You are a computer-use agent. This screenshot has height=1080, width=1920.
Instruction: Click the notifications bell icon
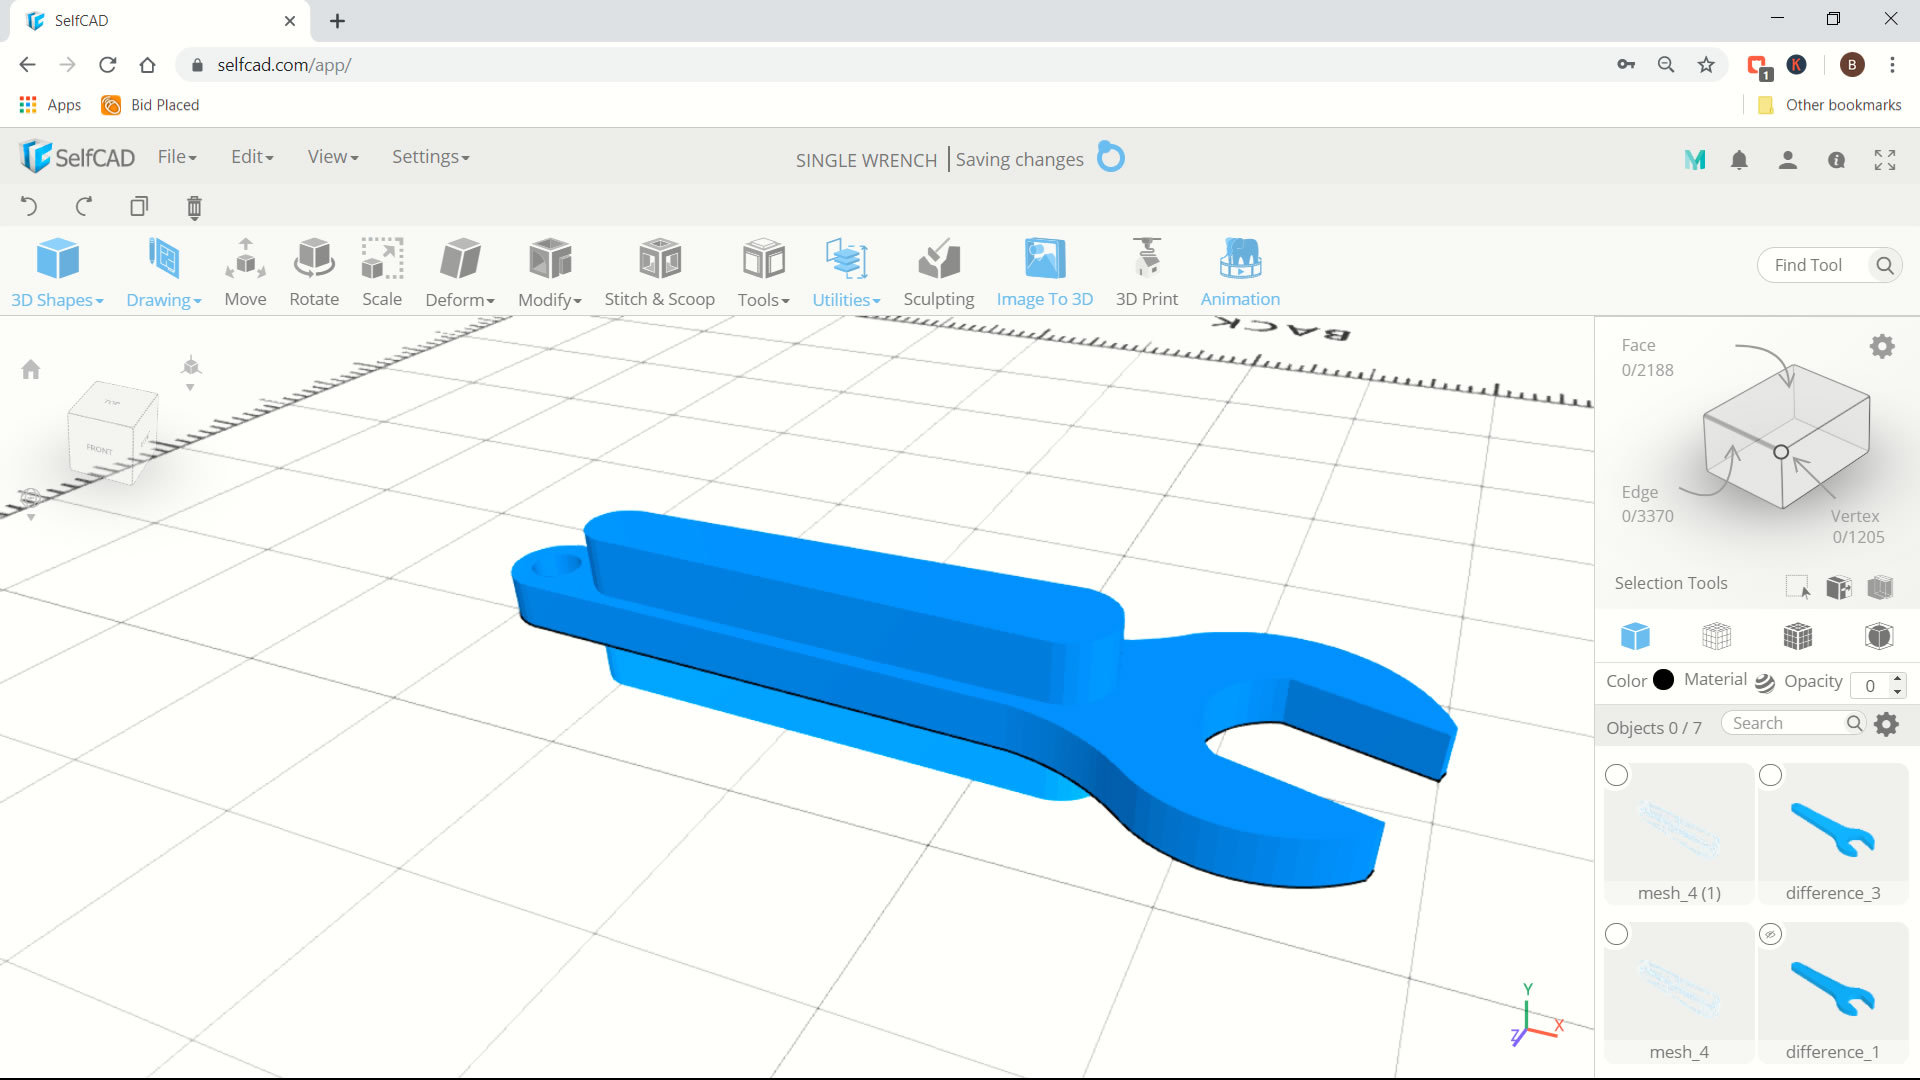1739,160
